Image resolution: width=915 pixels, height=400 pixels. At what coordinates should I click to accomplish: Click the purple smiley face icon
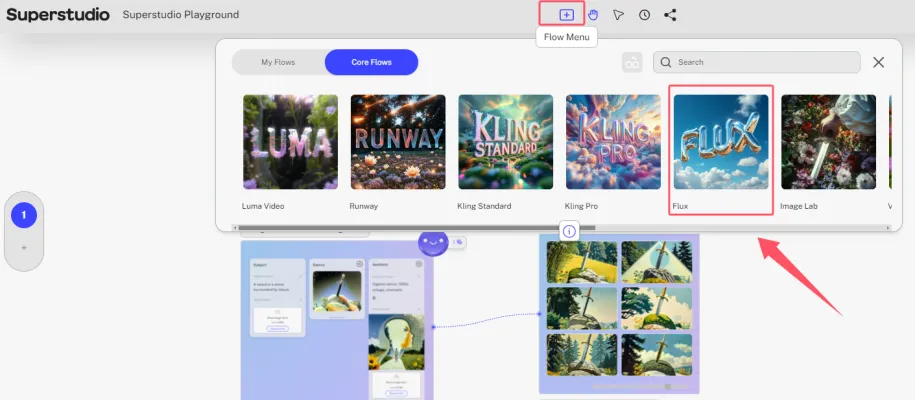(x=434, y=242)
